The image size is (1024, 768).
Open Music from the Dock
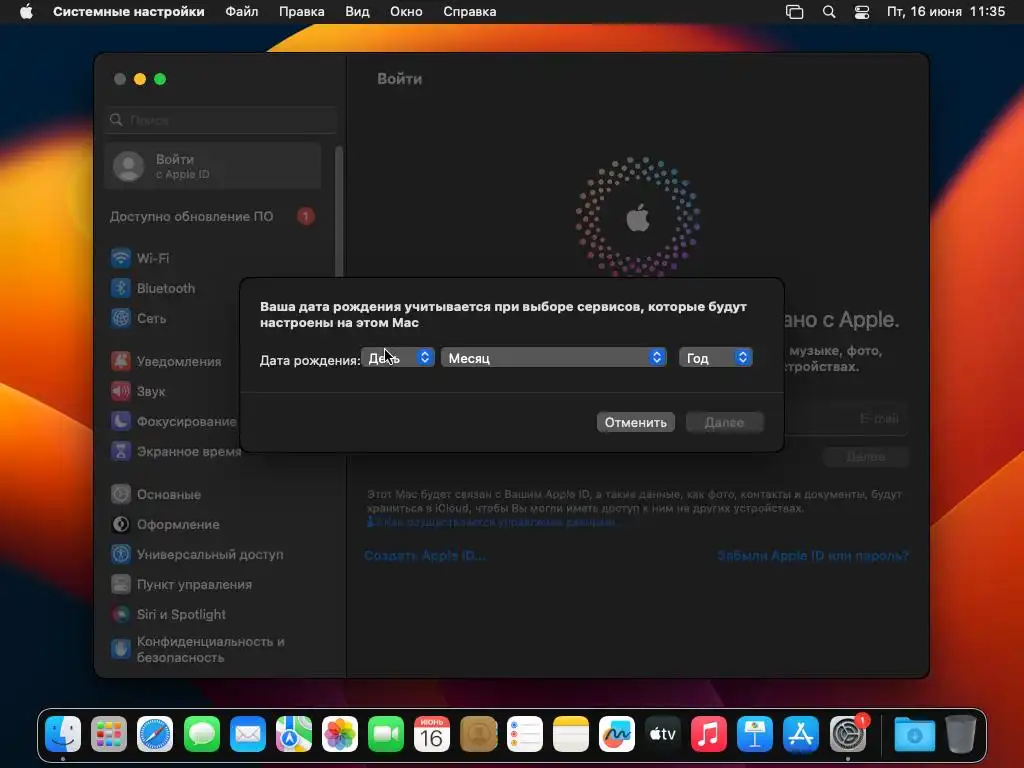[709, 734]
